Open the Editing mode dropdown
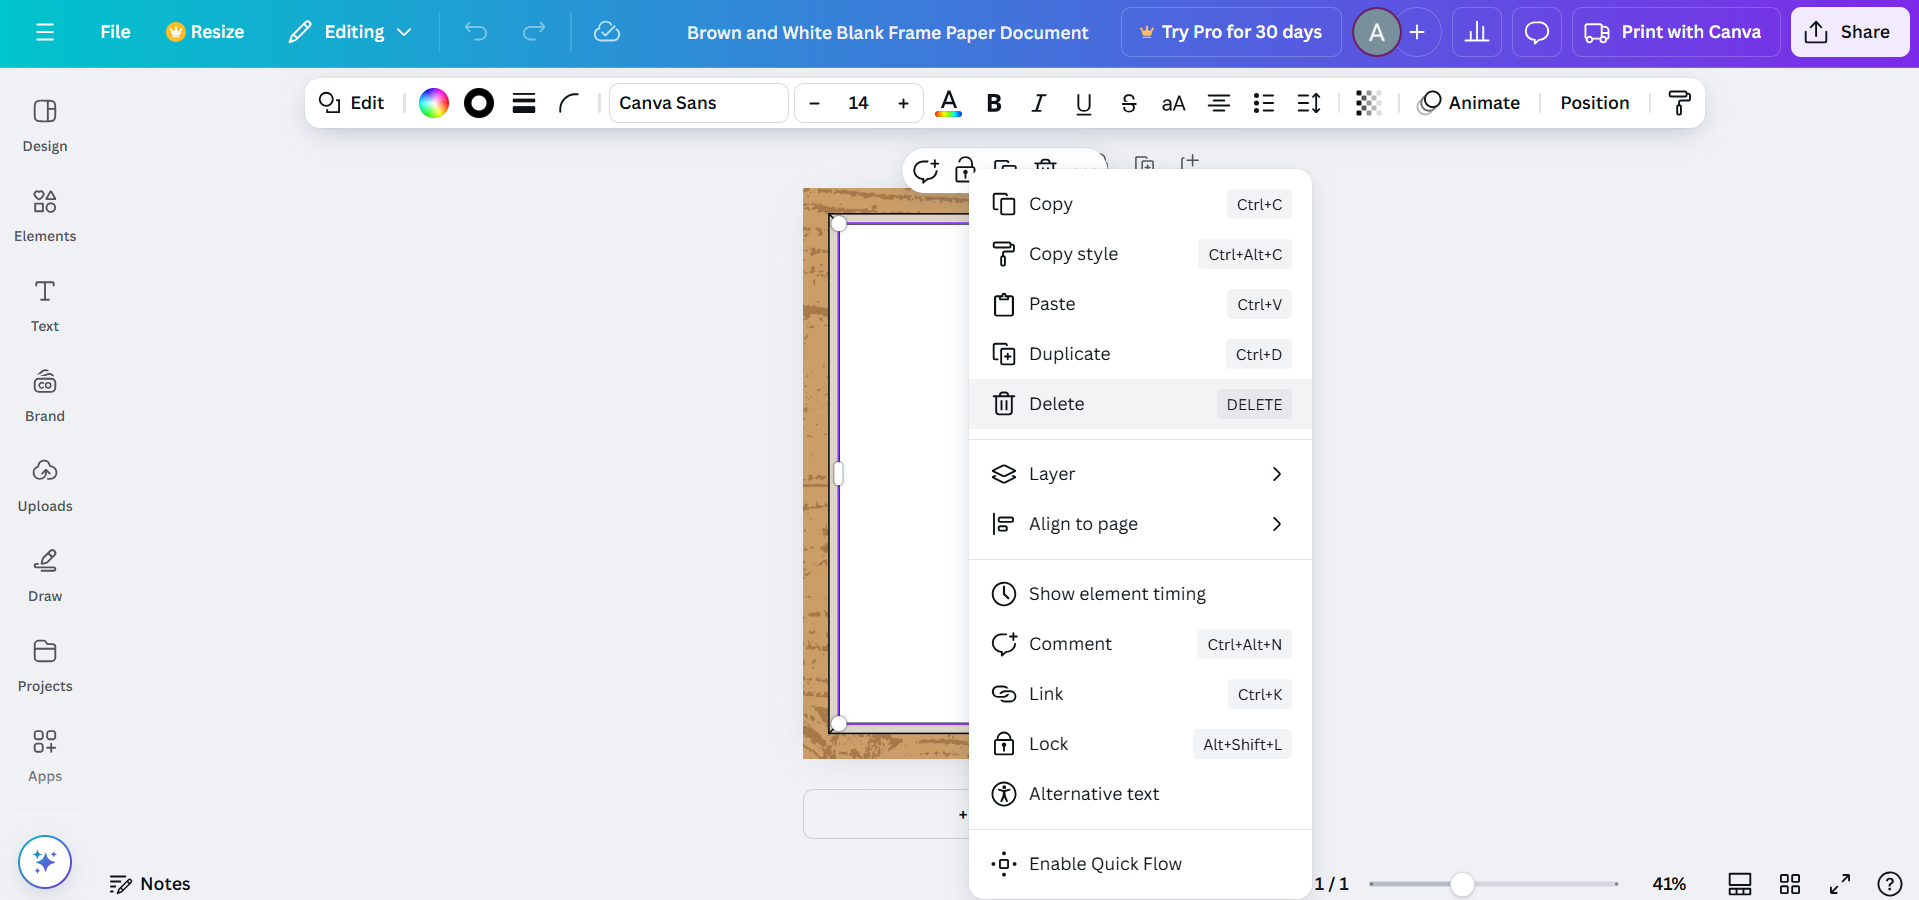Image resolution: width=1919 pixels, height=900 pixels. (x=351, y=32)
